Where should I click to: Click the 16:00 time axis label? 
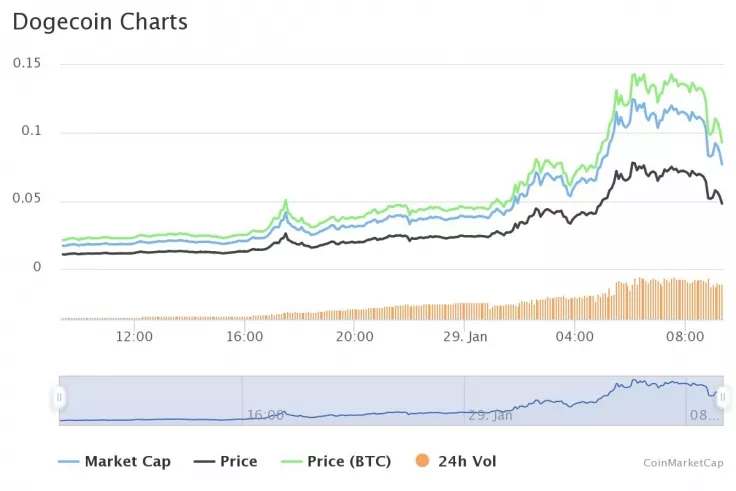point(245,337)
